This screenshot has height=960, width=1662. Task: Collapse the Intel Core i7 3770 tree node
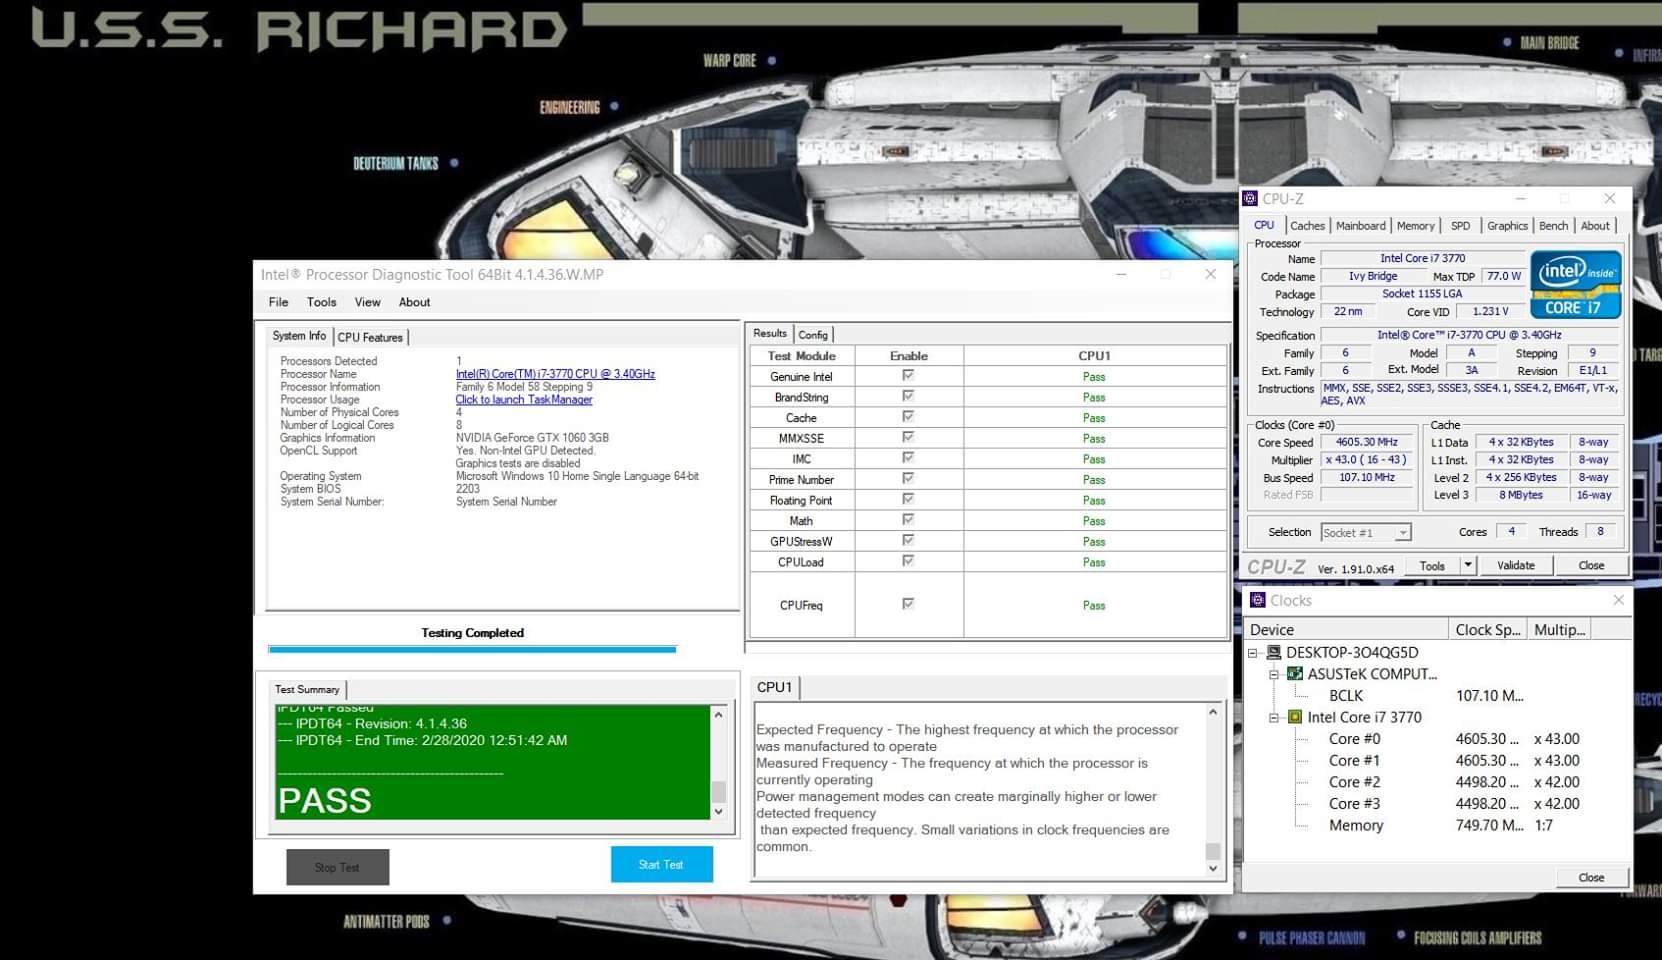[x=1272, y=717]
